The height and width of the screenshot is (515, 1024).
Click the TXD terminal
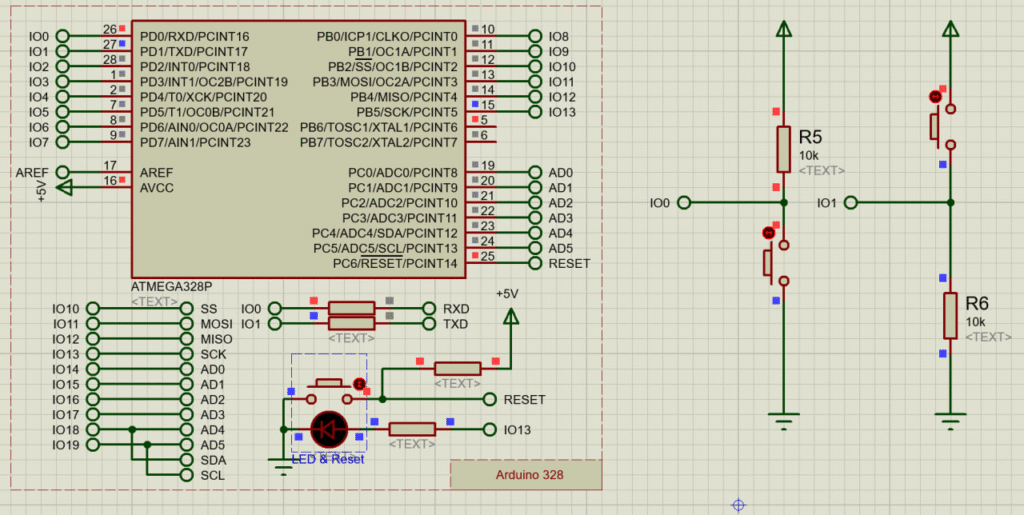429,323
